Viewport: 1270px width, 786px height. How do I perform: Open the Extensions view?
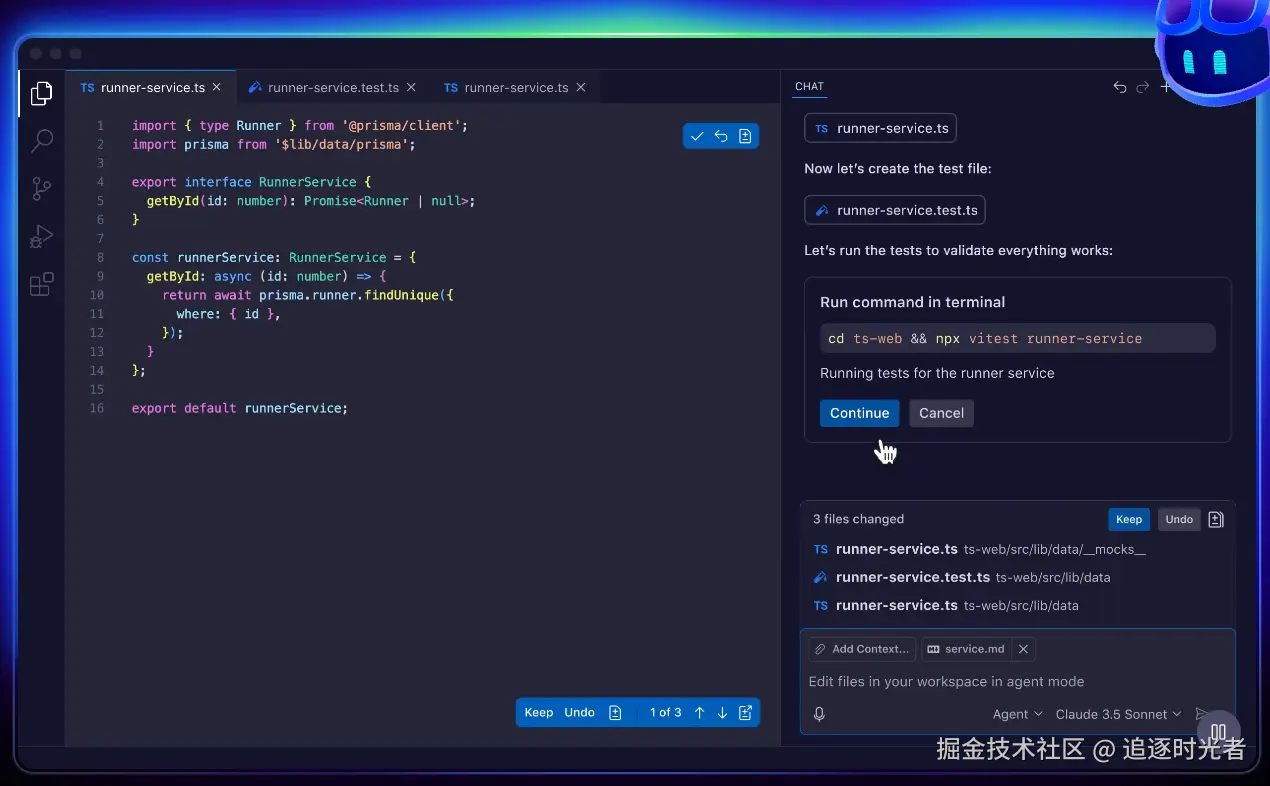pos(41,285)
